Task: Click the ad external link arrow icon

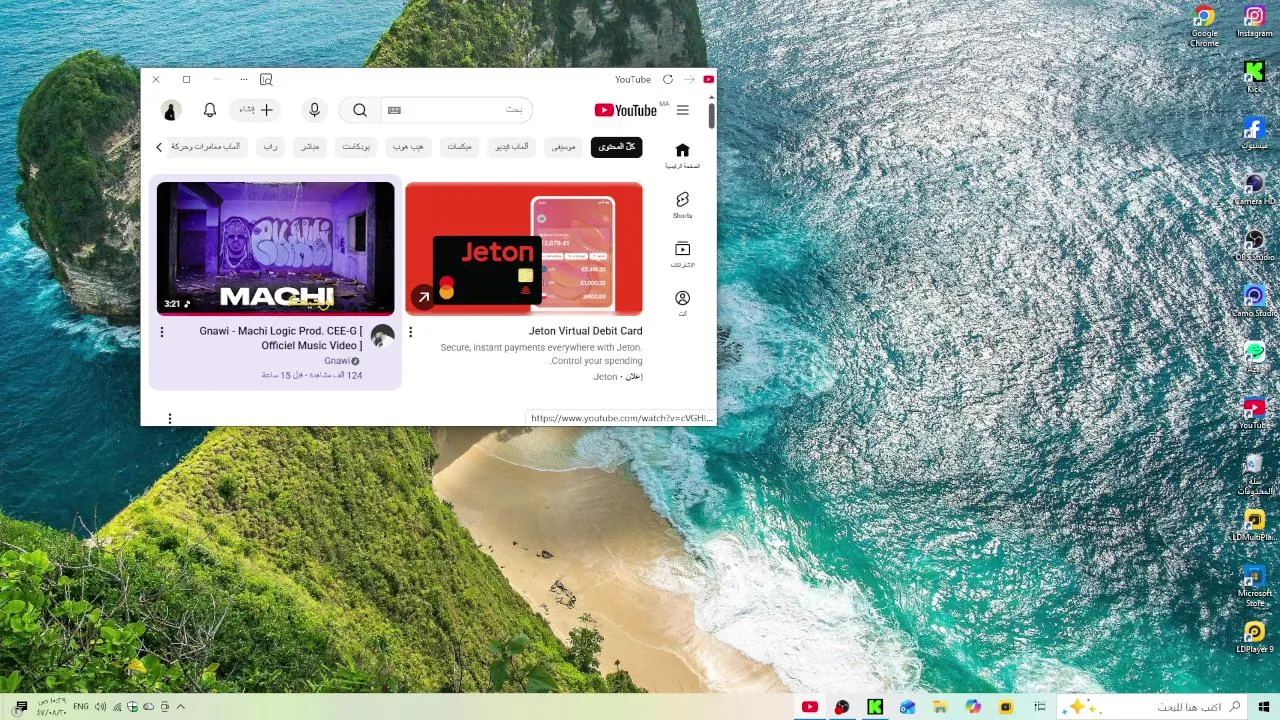Action: pyautogui.click(x=423, y=297)
